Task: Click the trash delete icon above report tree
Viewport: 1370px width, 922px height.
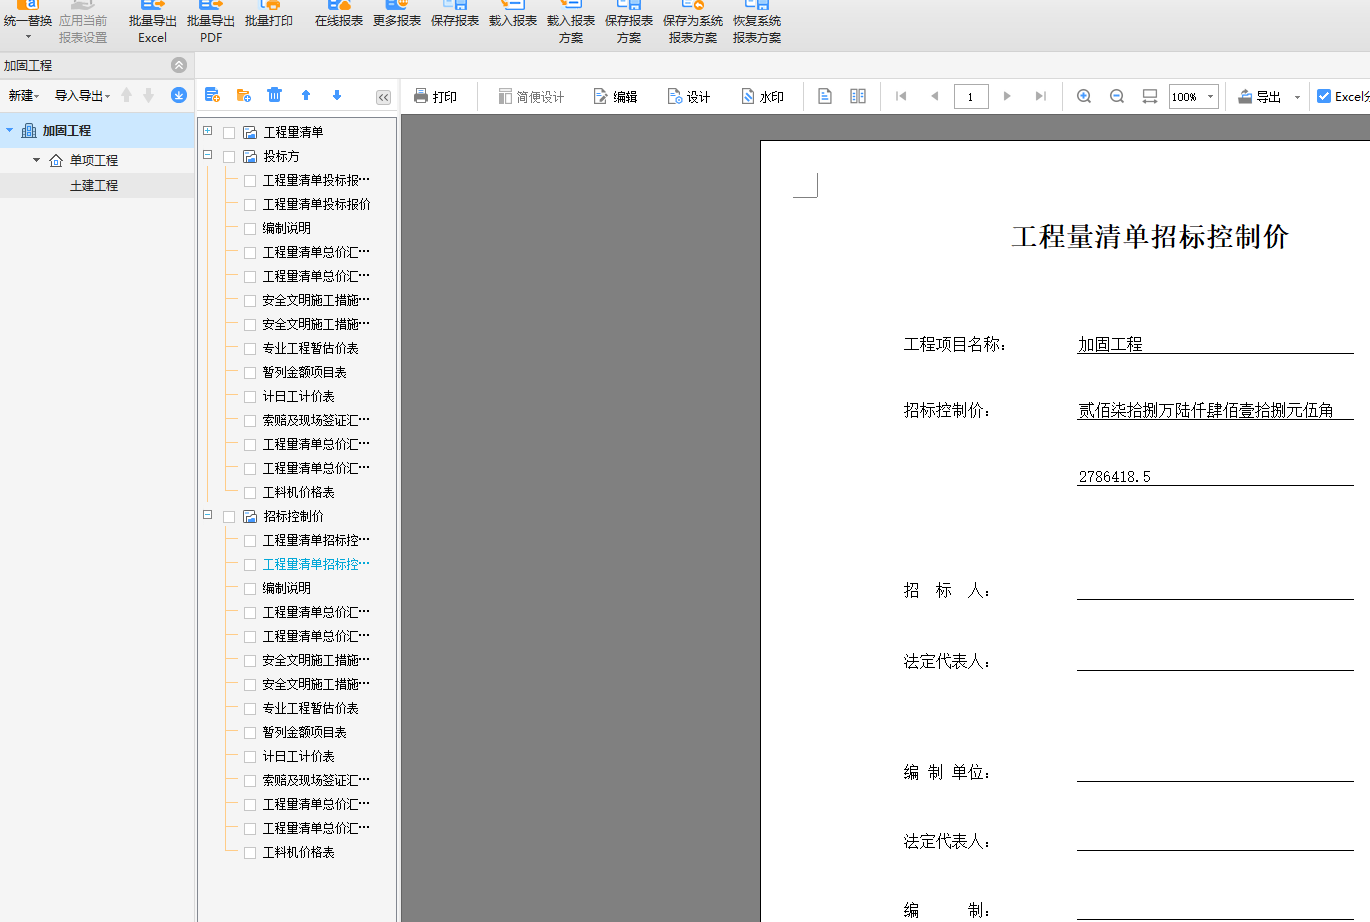Action: 275,95
